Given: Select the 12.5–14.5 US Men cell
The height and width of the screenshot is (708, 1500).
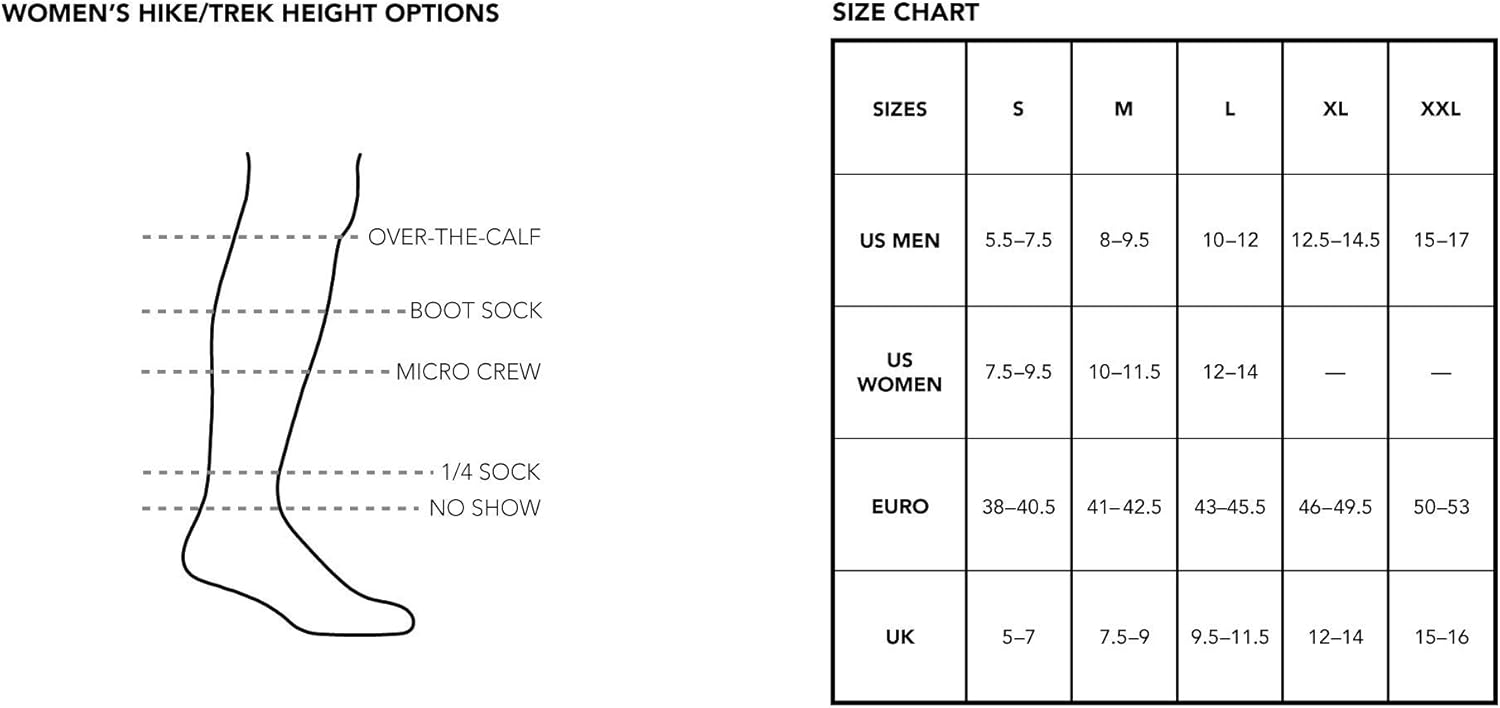Looking at the screenshot, I should click(x=1335, y=241).
